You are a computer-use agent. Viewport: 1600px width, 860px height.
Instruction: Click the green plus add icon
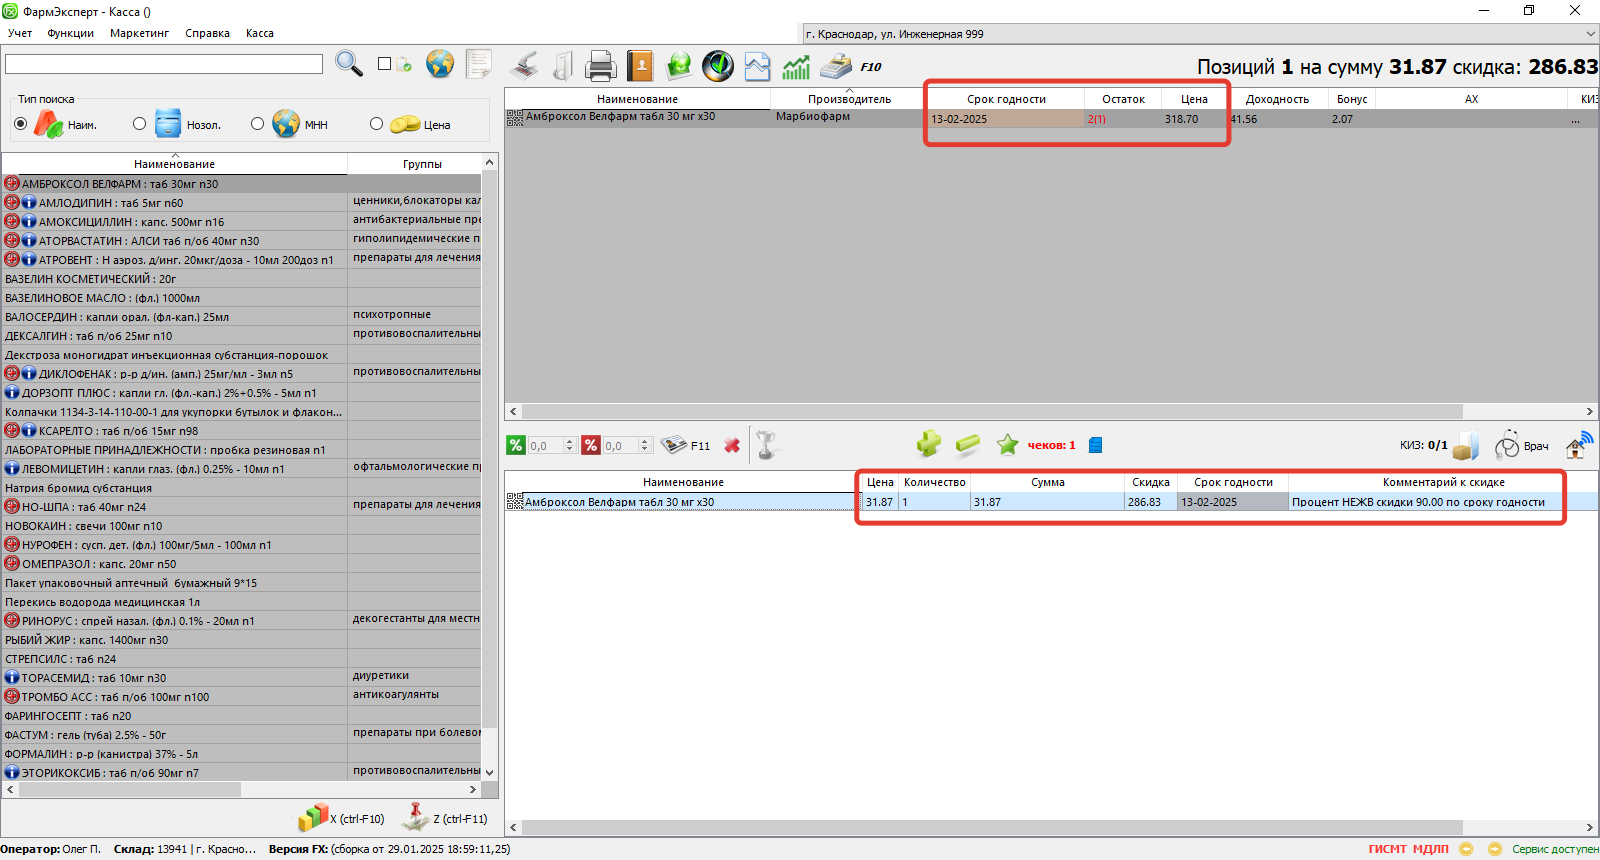click(x=928, y=445)
